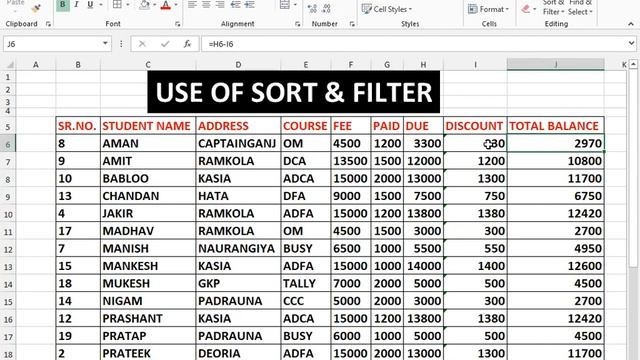Select the 'USE OF SORT & FILTER' title
This screenshot has height=360, width=640.
pos(293,92)
